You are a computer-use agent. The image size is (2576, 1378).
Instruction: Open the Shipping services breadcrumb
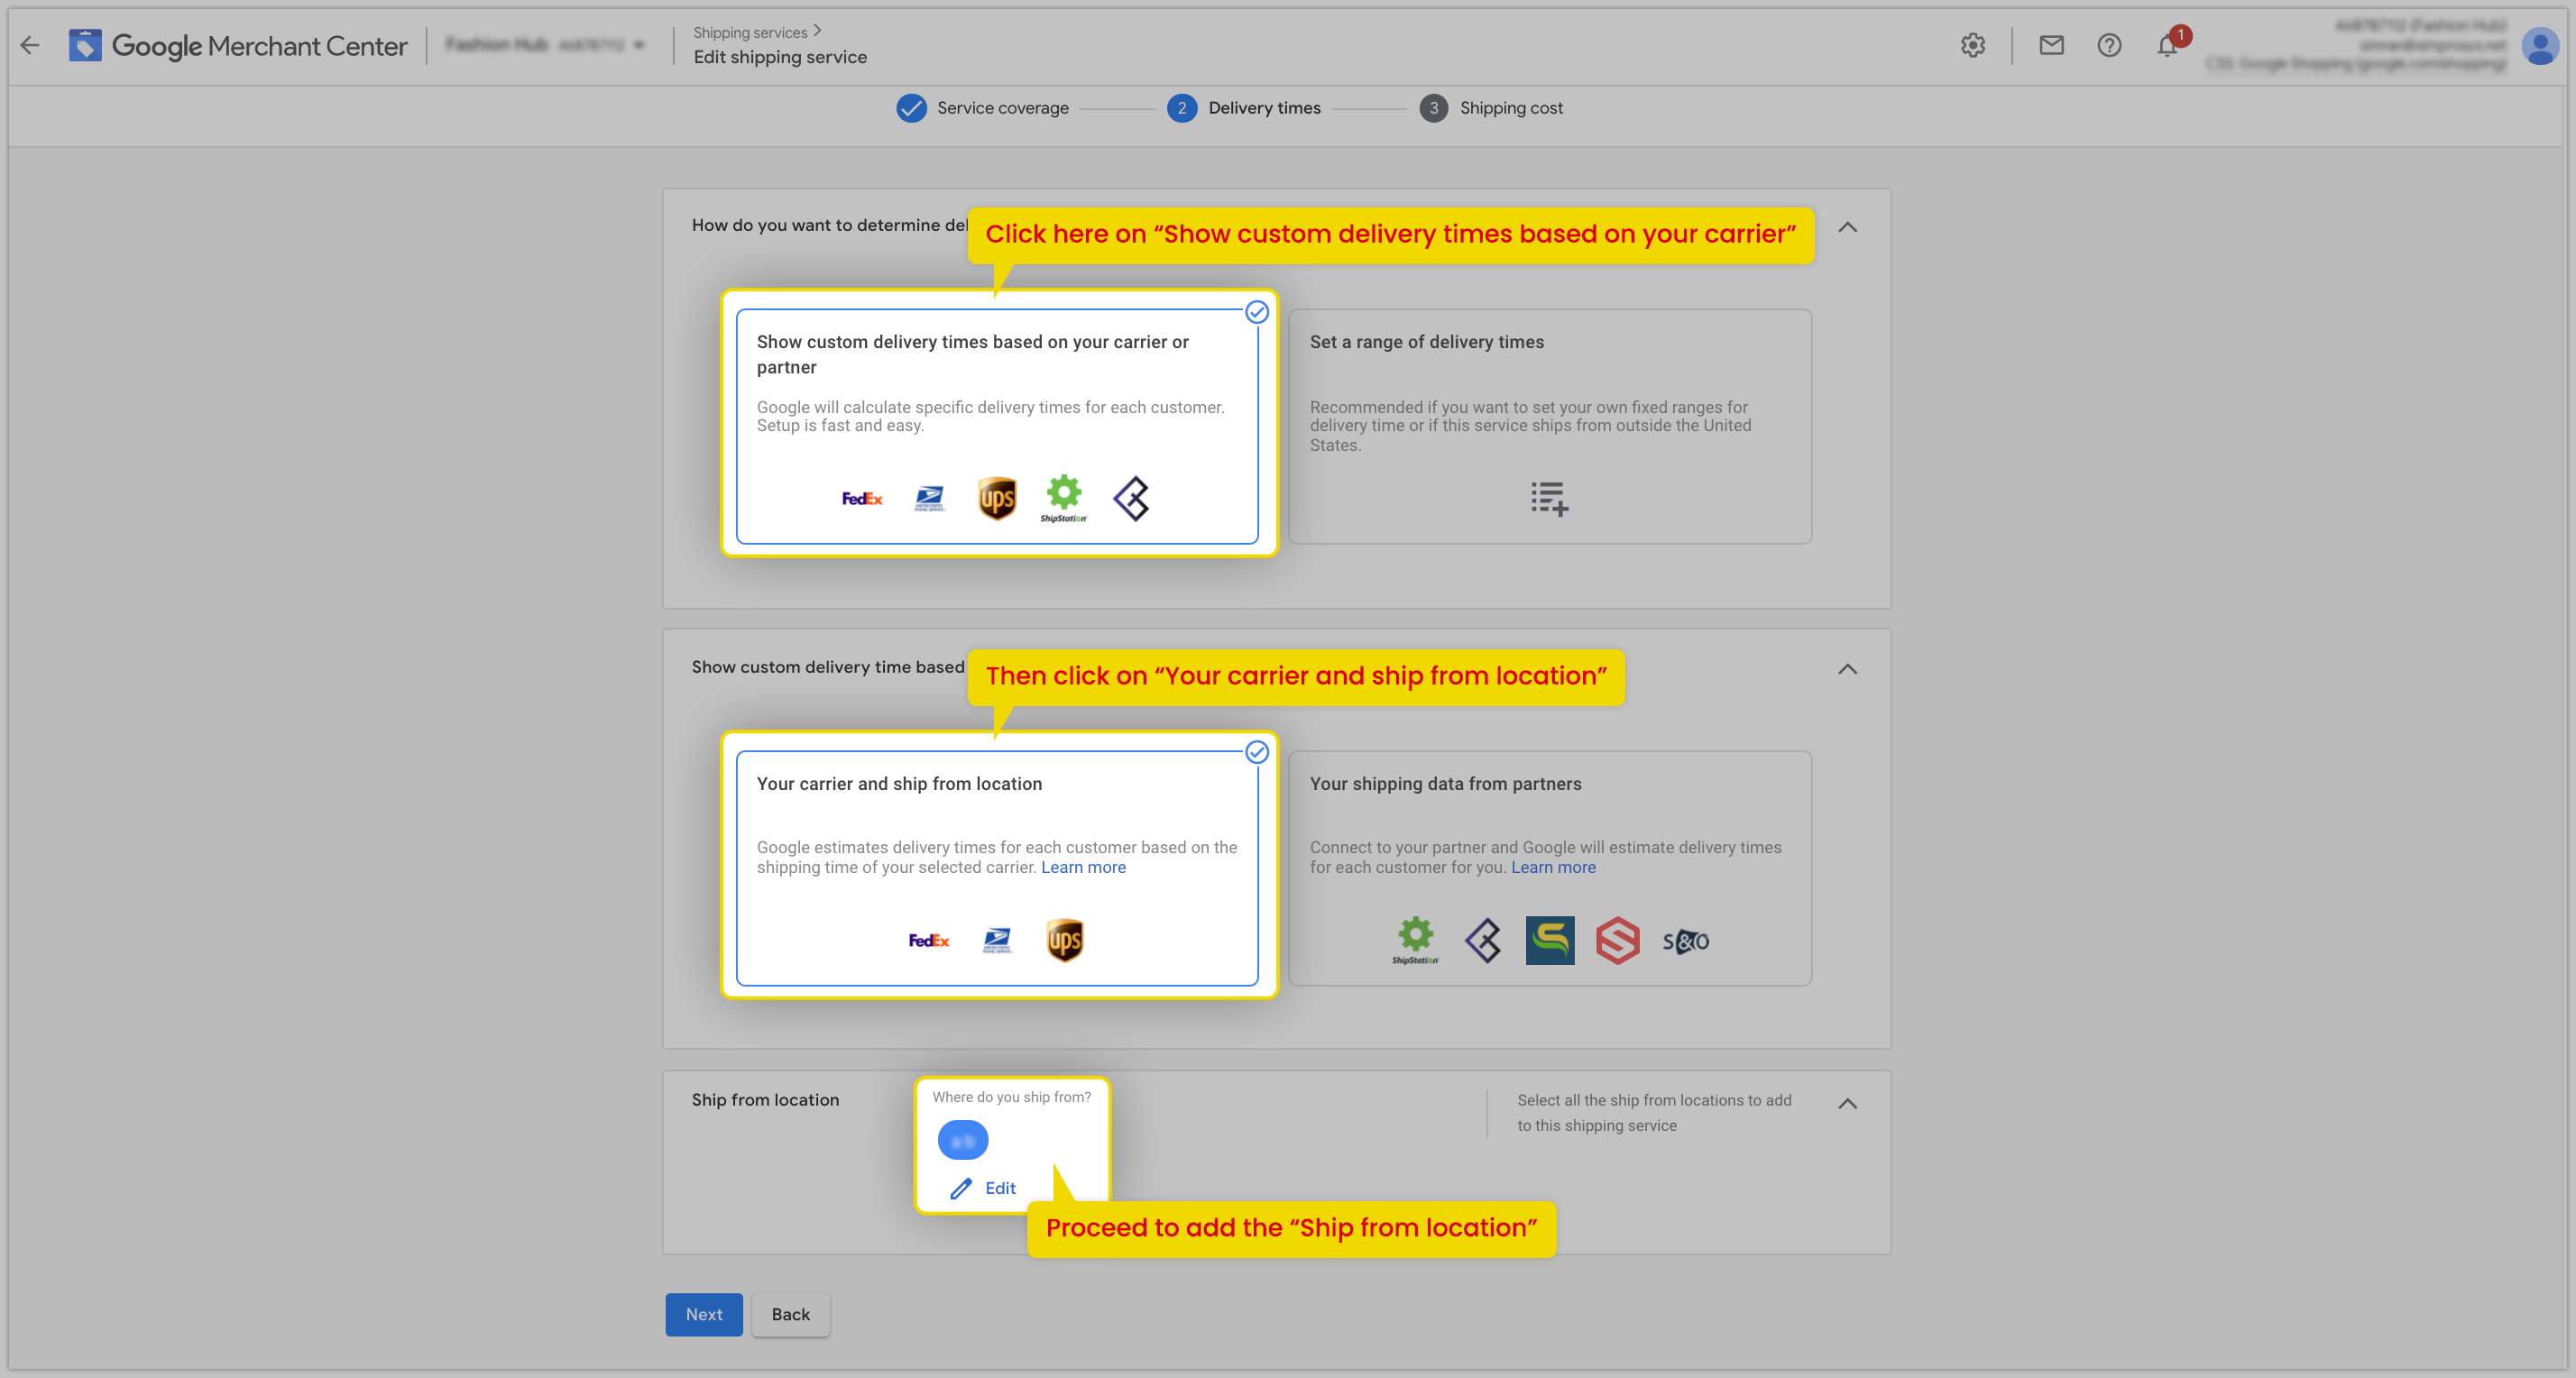click(x=750, y=32)
